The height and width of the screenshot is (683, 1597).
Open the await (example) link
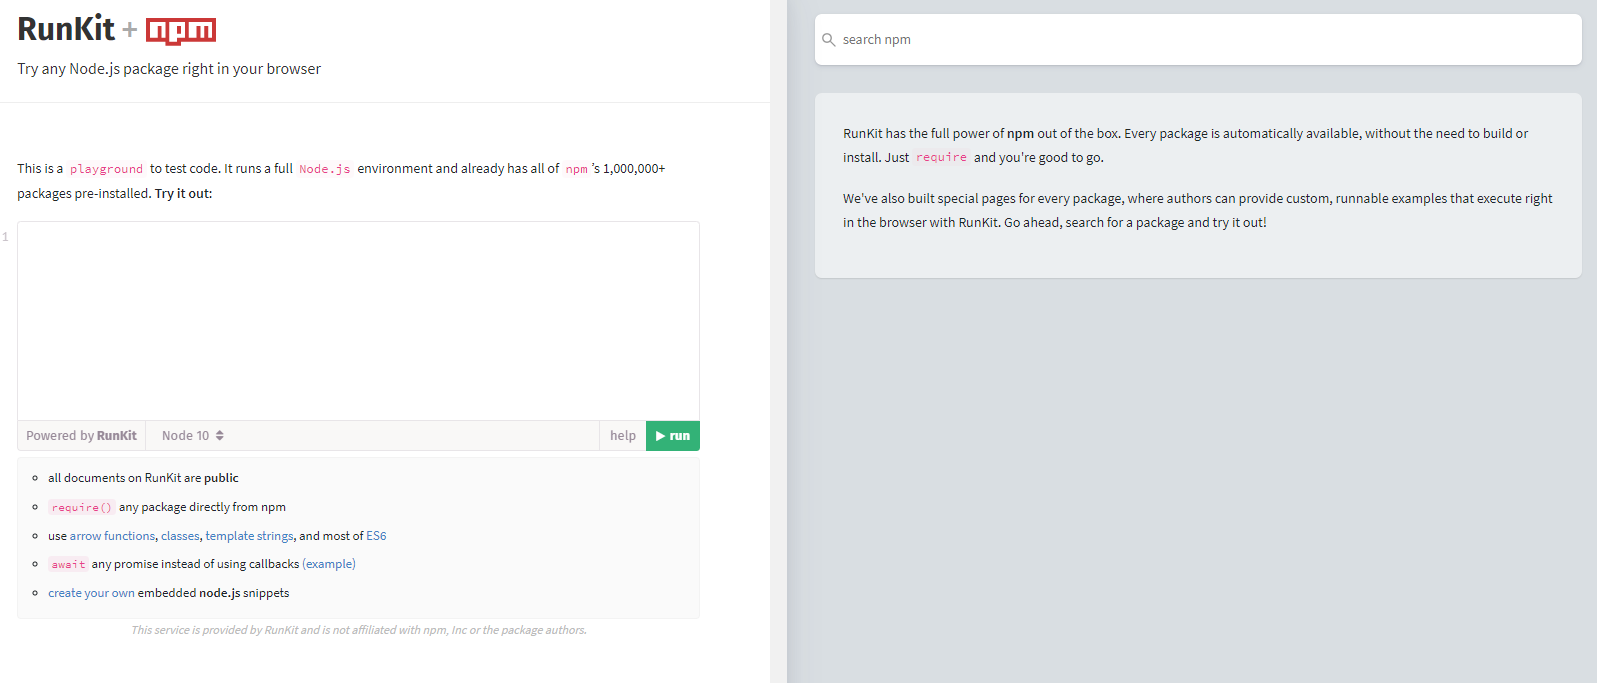[329, 564]
